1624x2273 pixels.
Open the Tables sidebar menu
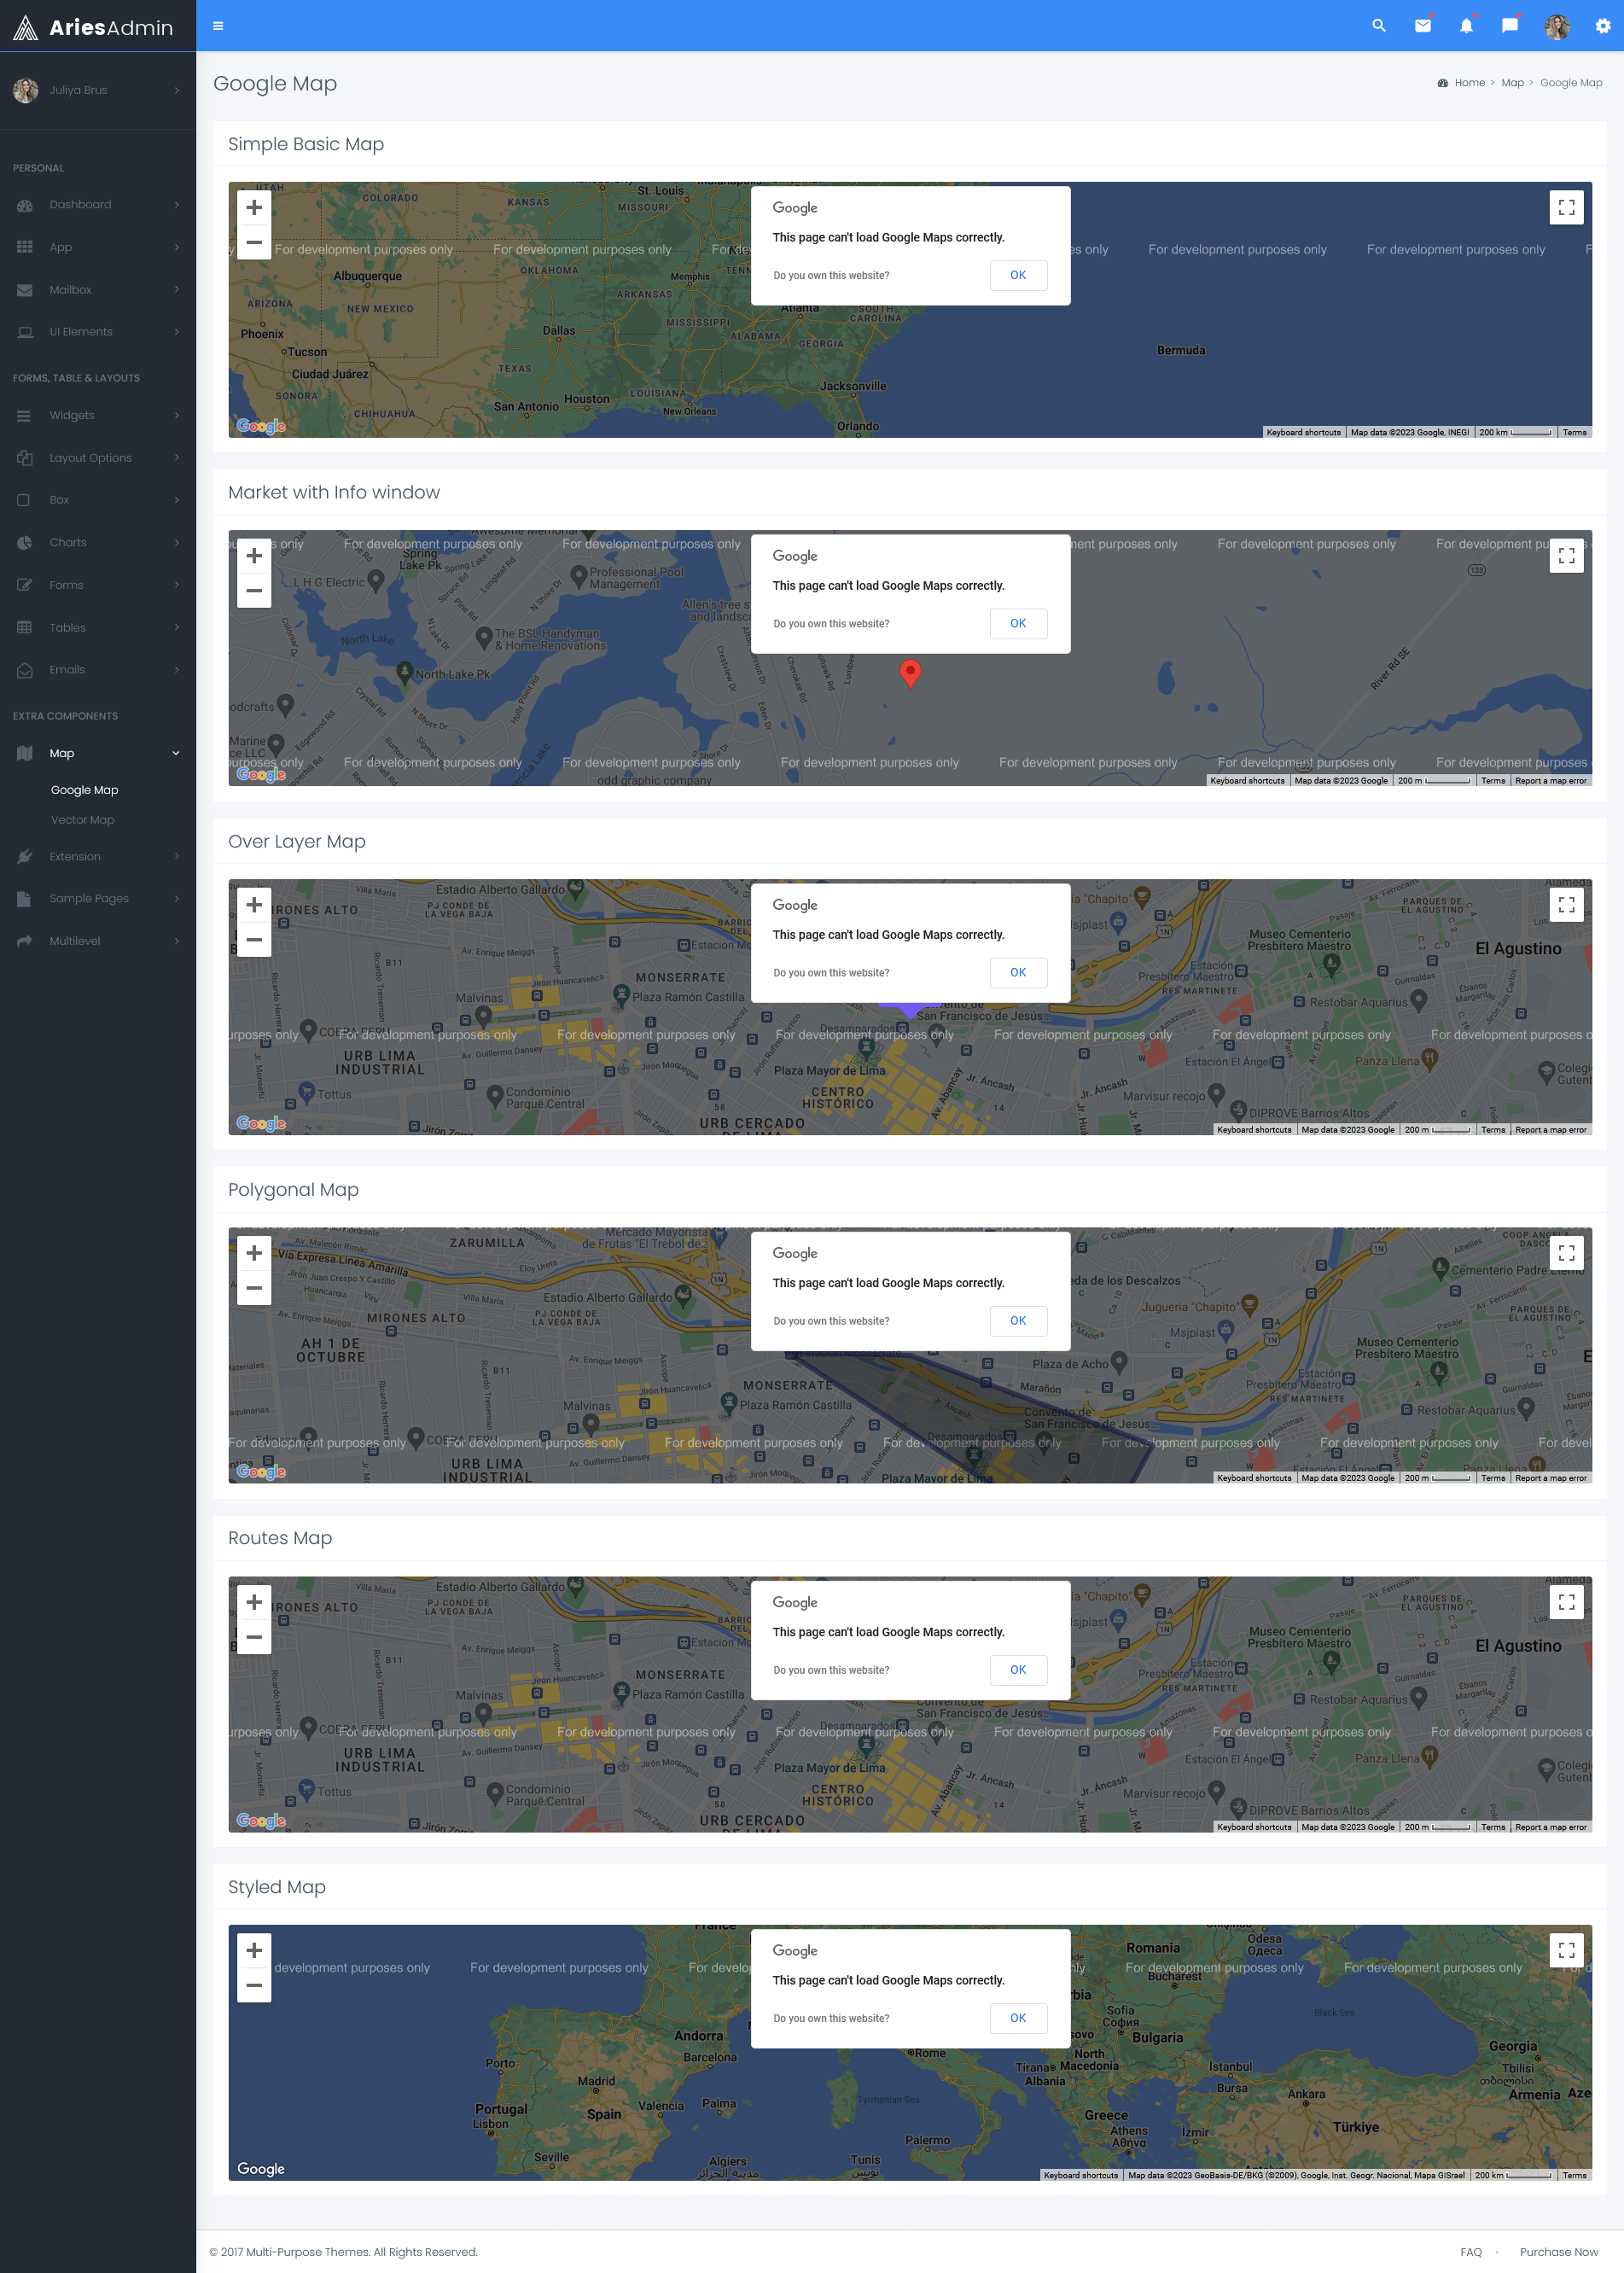98,628
